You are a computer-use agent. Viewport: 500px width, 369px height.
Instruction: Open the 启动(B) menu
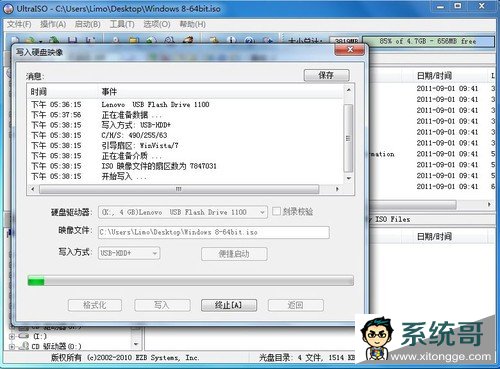click(x=87, y=24)
